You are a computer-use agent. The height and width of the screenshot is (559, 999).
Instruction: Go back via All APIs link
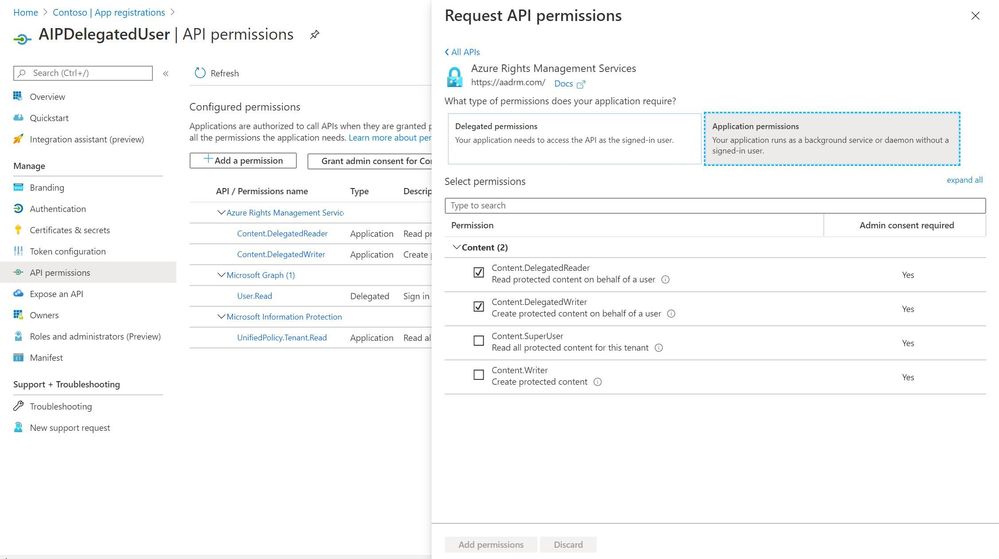tap(462, 52)
